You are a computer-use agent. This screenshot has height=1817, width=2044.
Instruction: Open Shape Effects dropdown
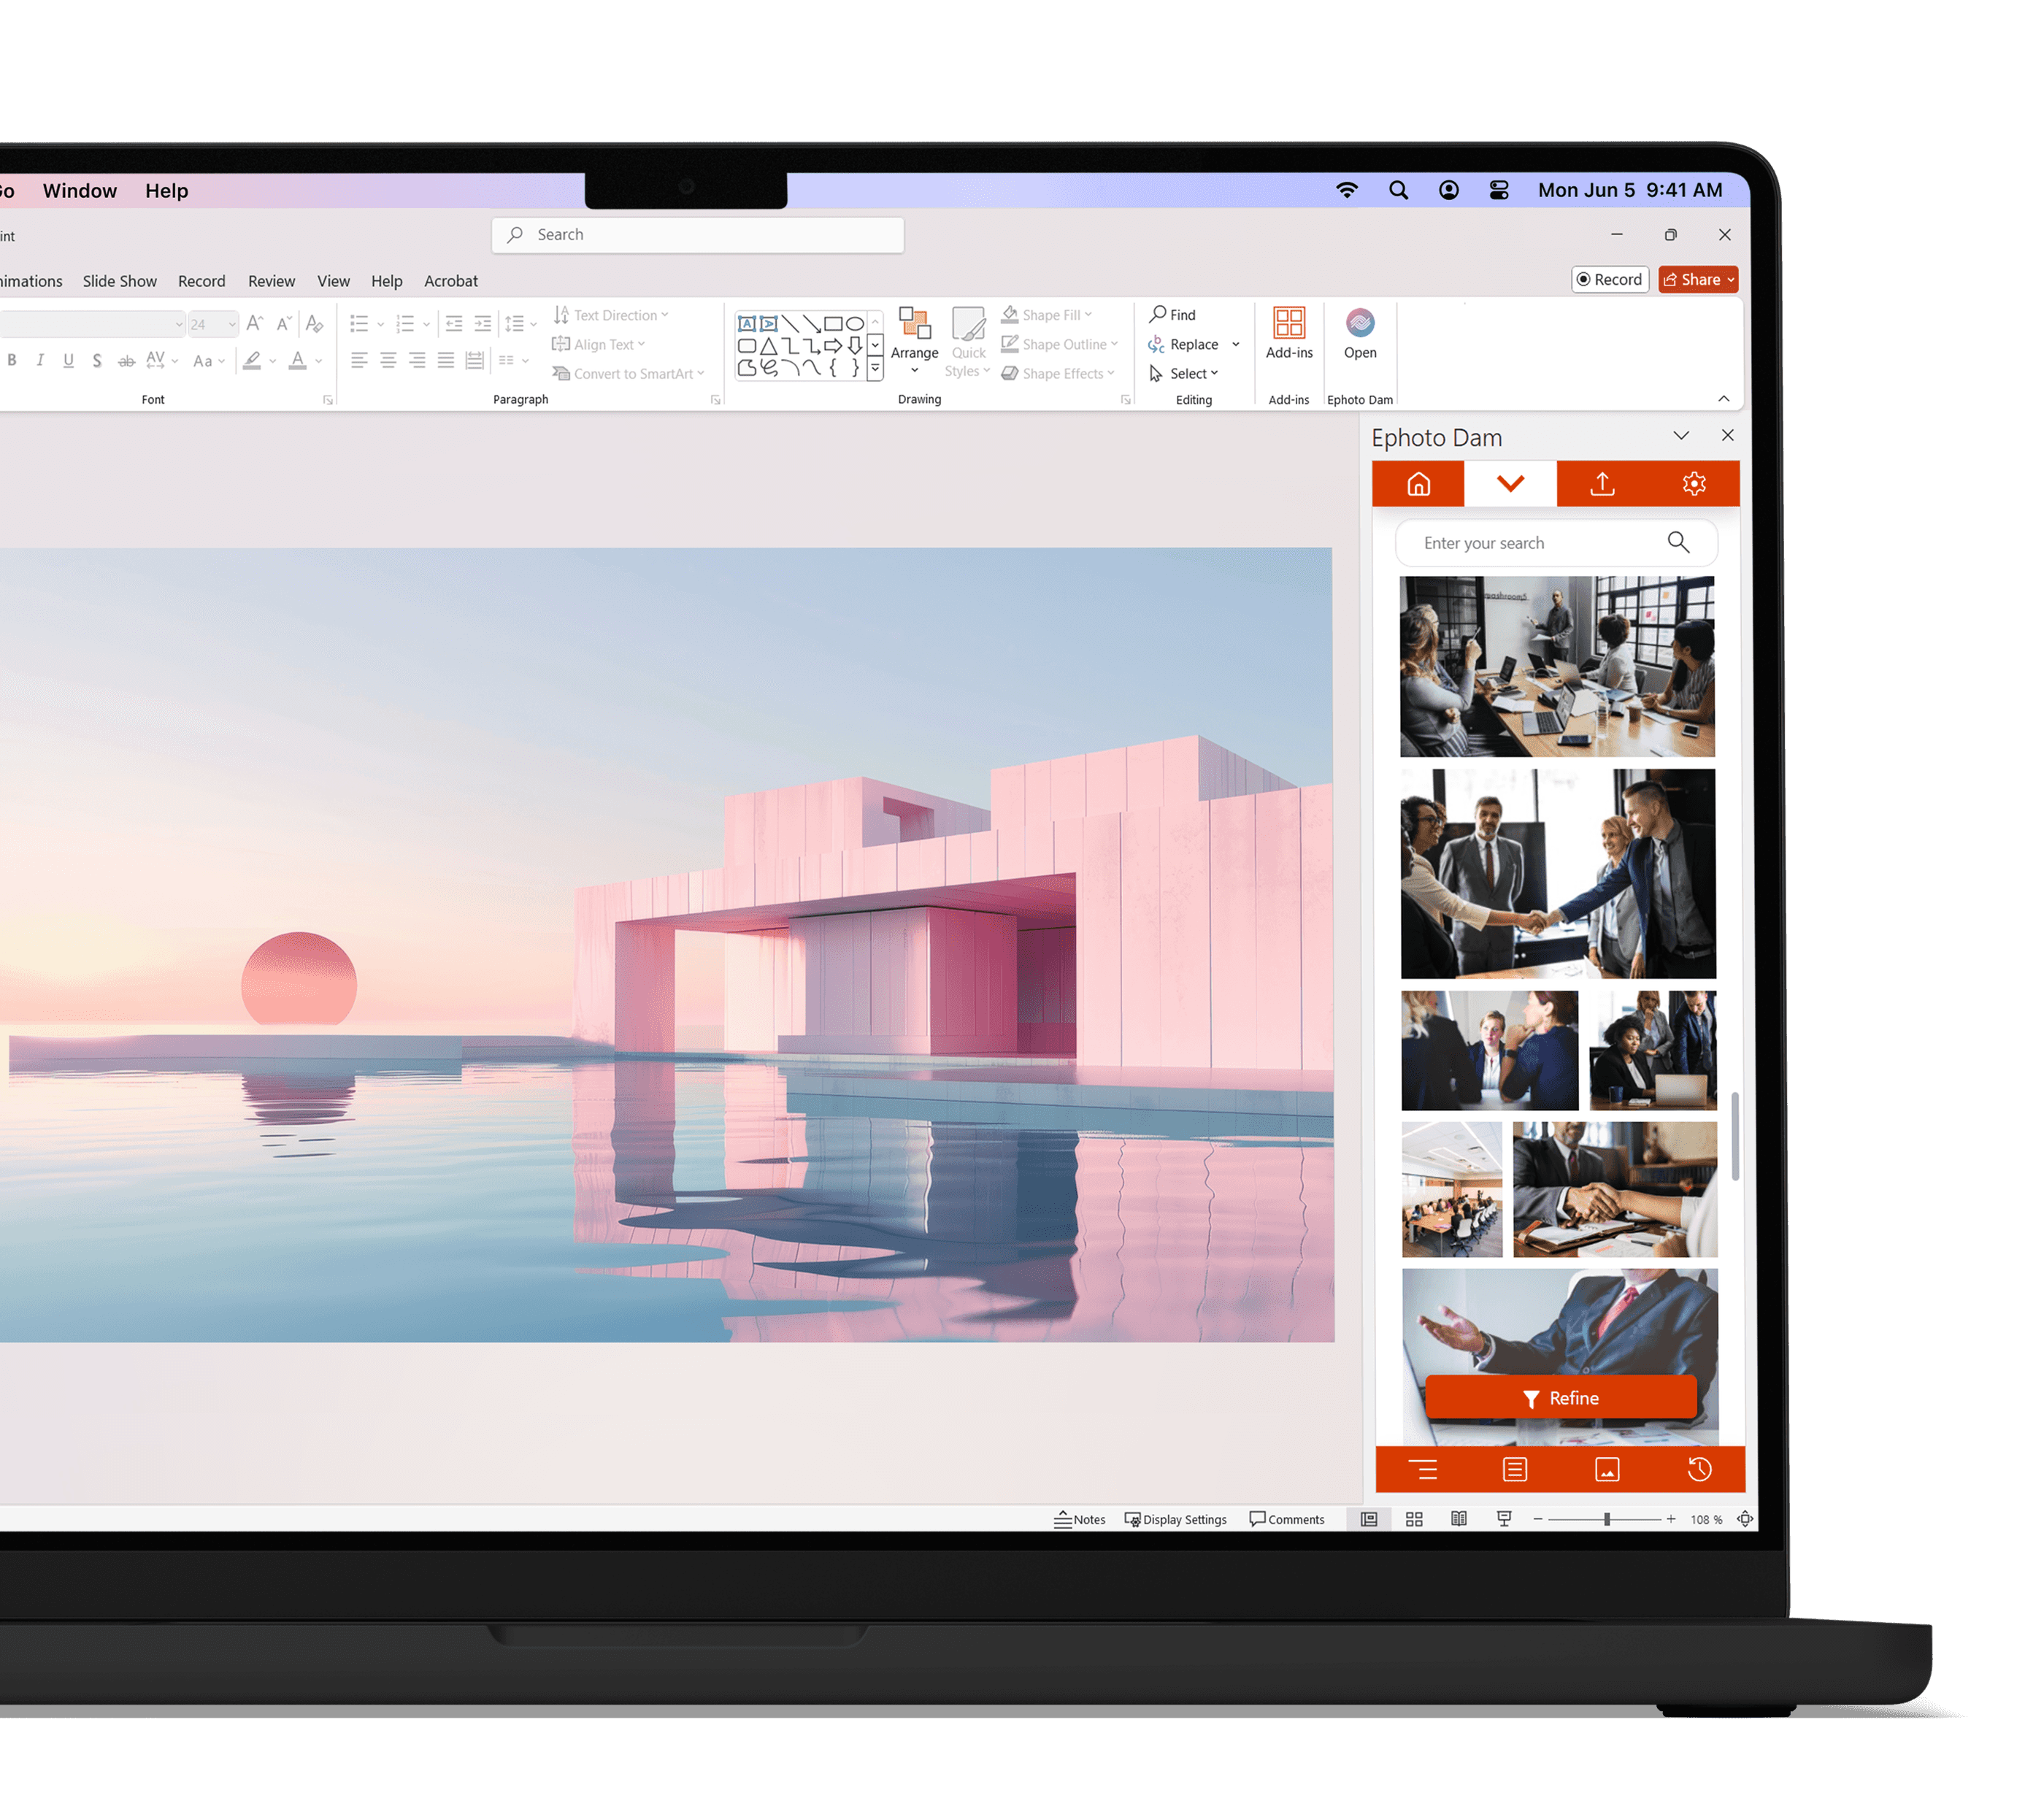click(1058, 373)
